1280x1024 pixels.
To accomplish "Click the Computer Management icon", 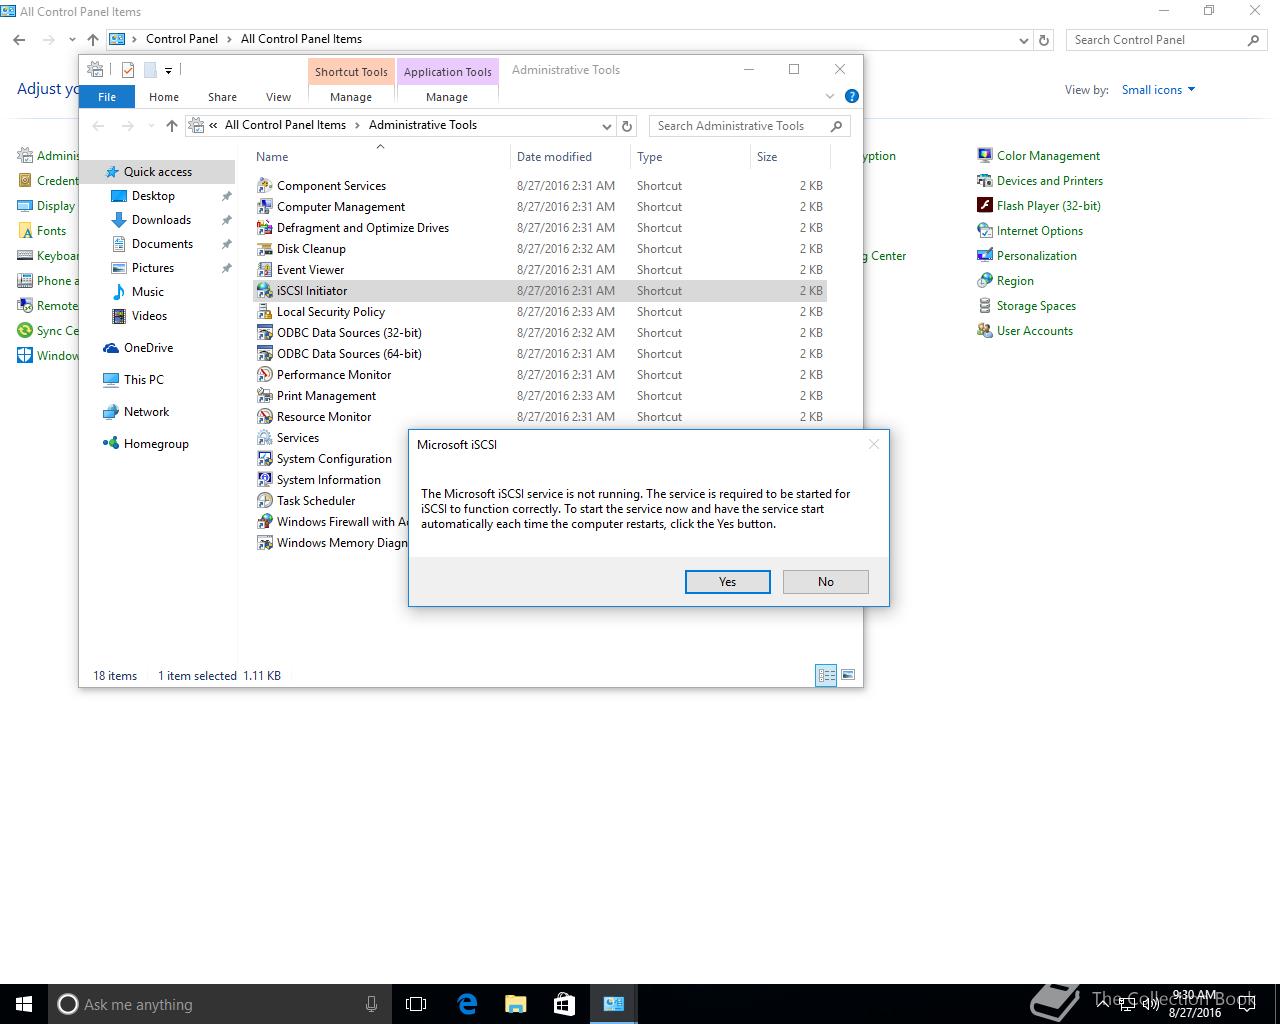I will pyautogui.click(x=265, y=207).
